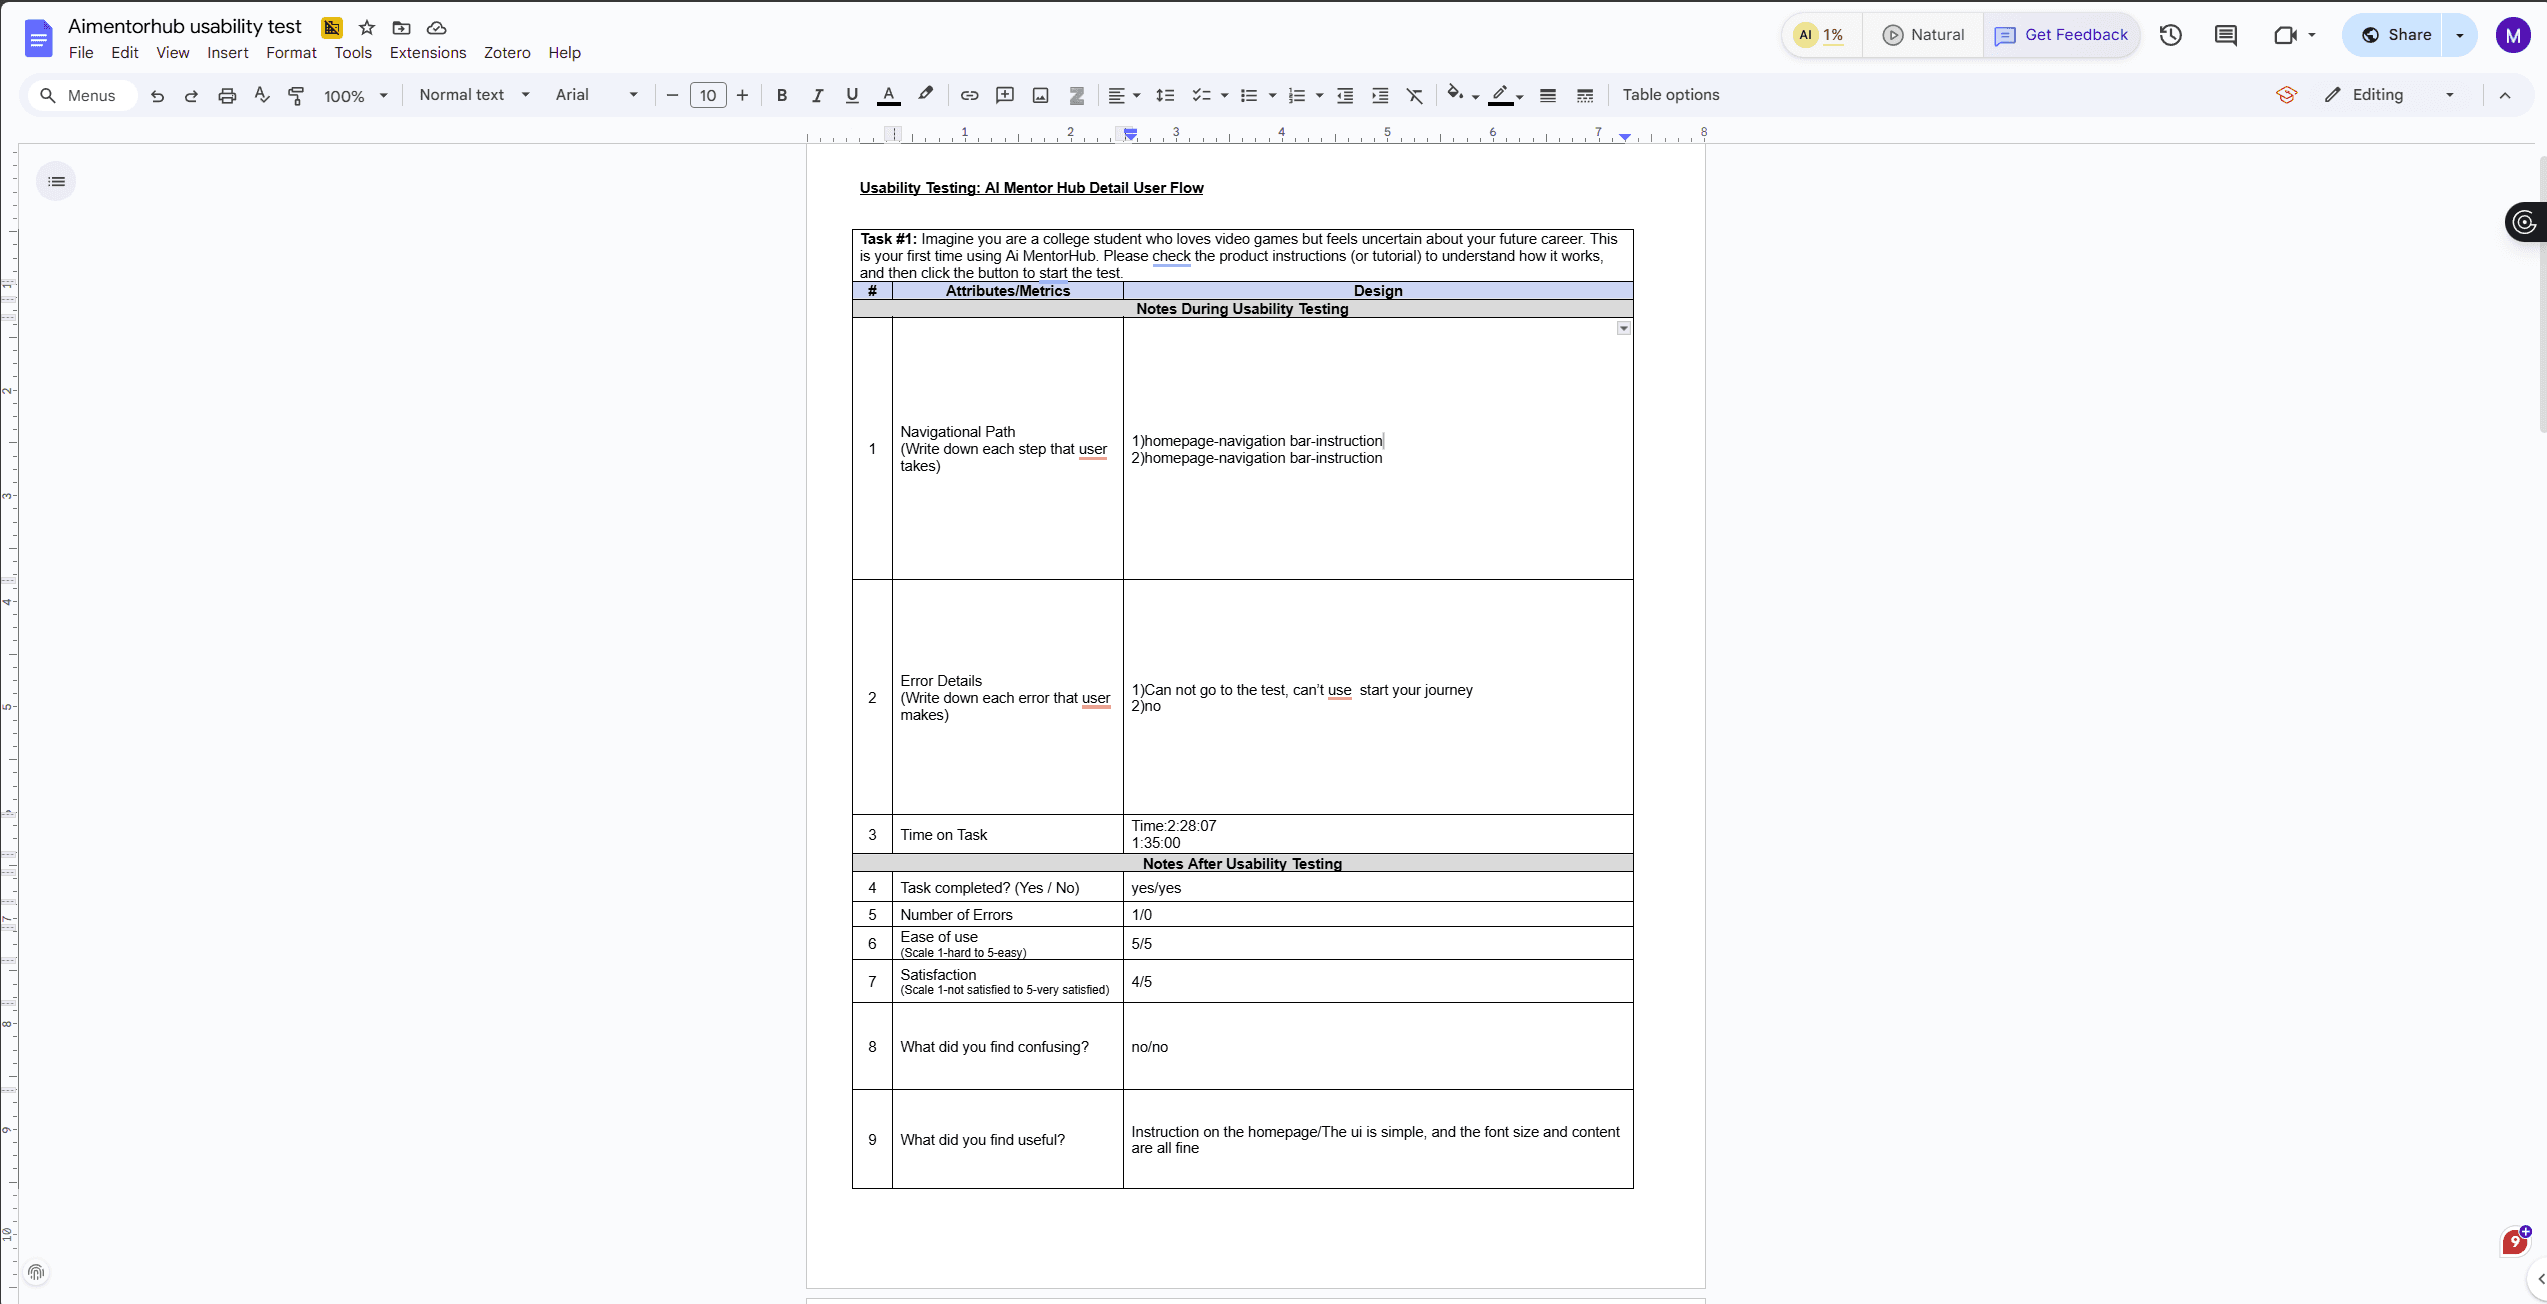Click the print icon
The image size is (2547, 1304).
pyautogui.click(x=227, y=96)
